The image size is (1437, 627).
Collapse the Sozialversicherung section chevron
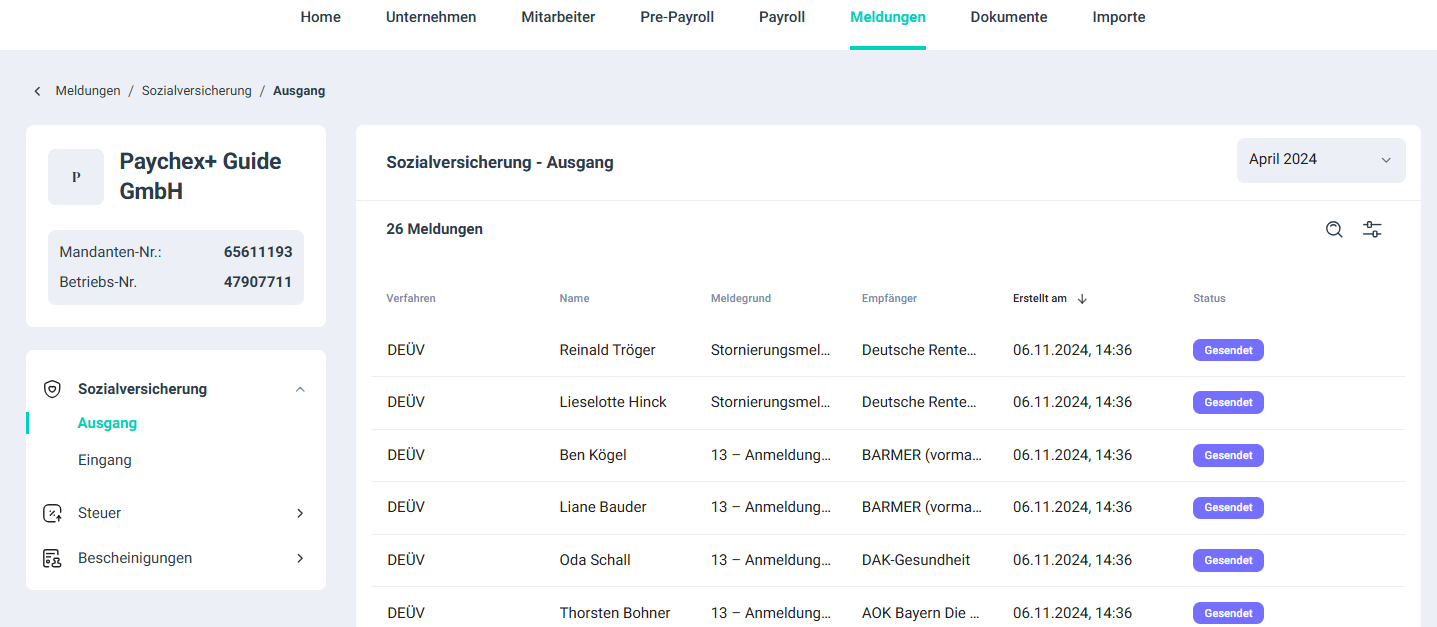click(x=300, y=389)
